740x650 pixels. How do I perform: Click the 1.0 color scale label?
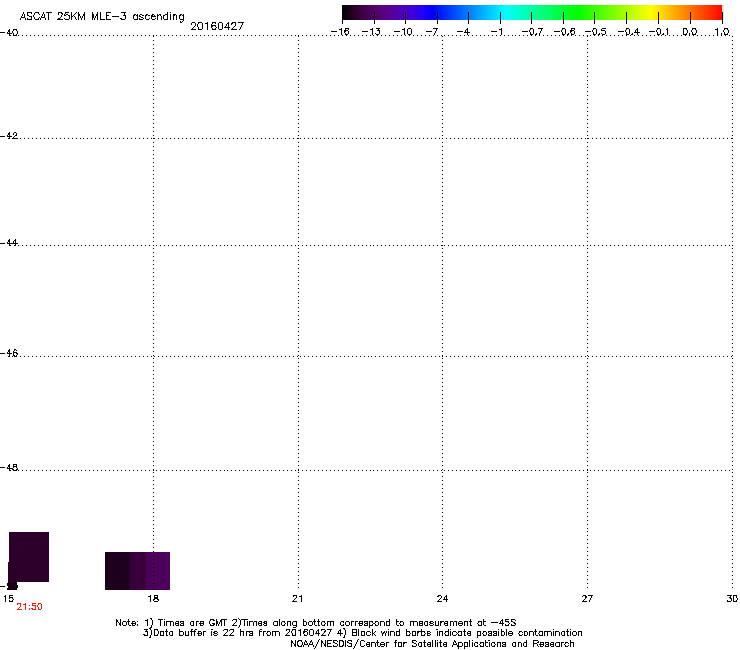click(722, 32)
